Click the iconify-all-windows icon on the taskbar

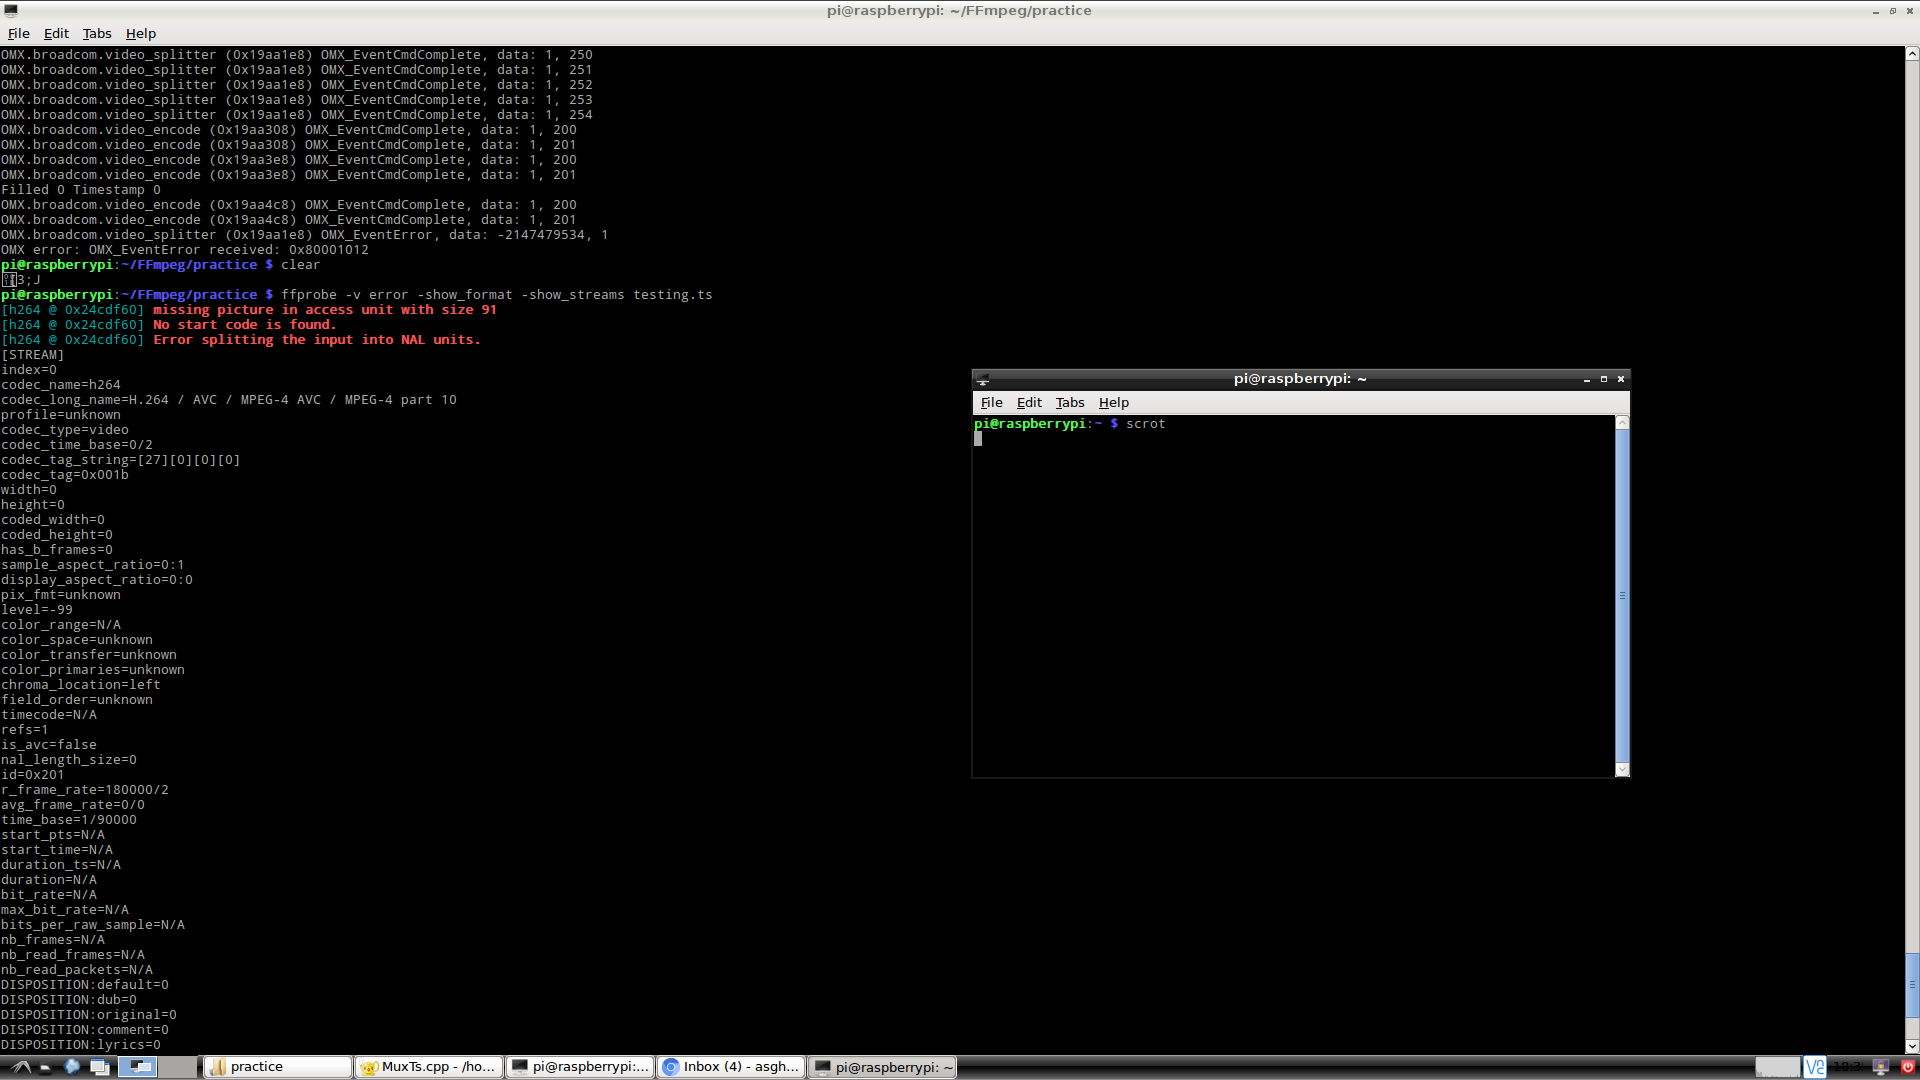pos(100,1067)
